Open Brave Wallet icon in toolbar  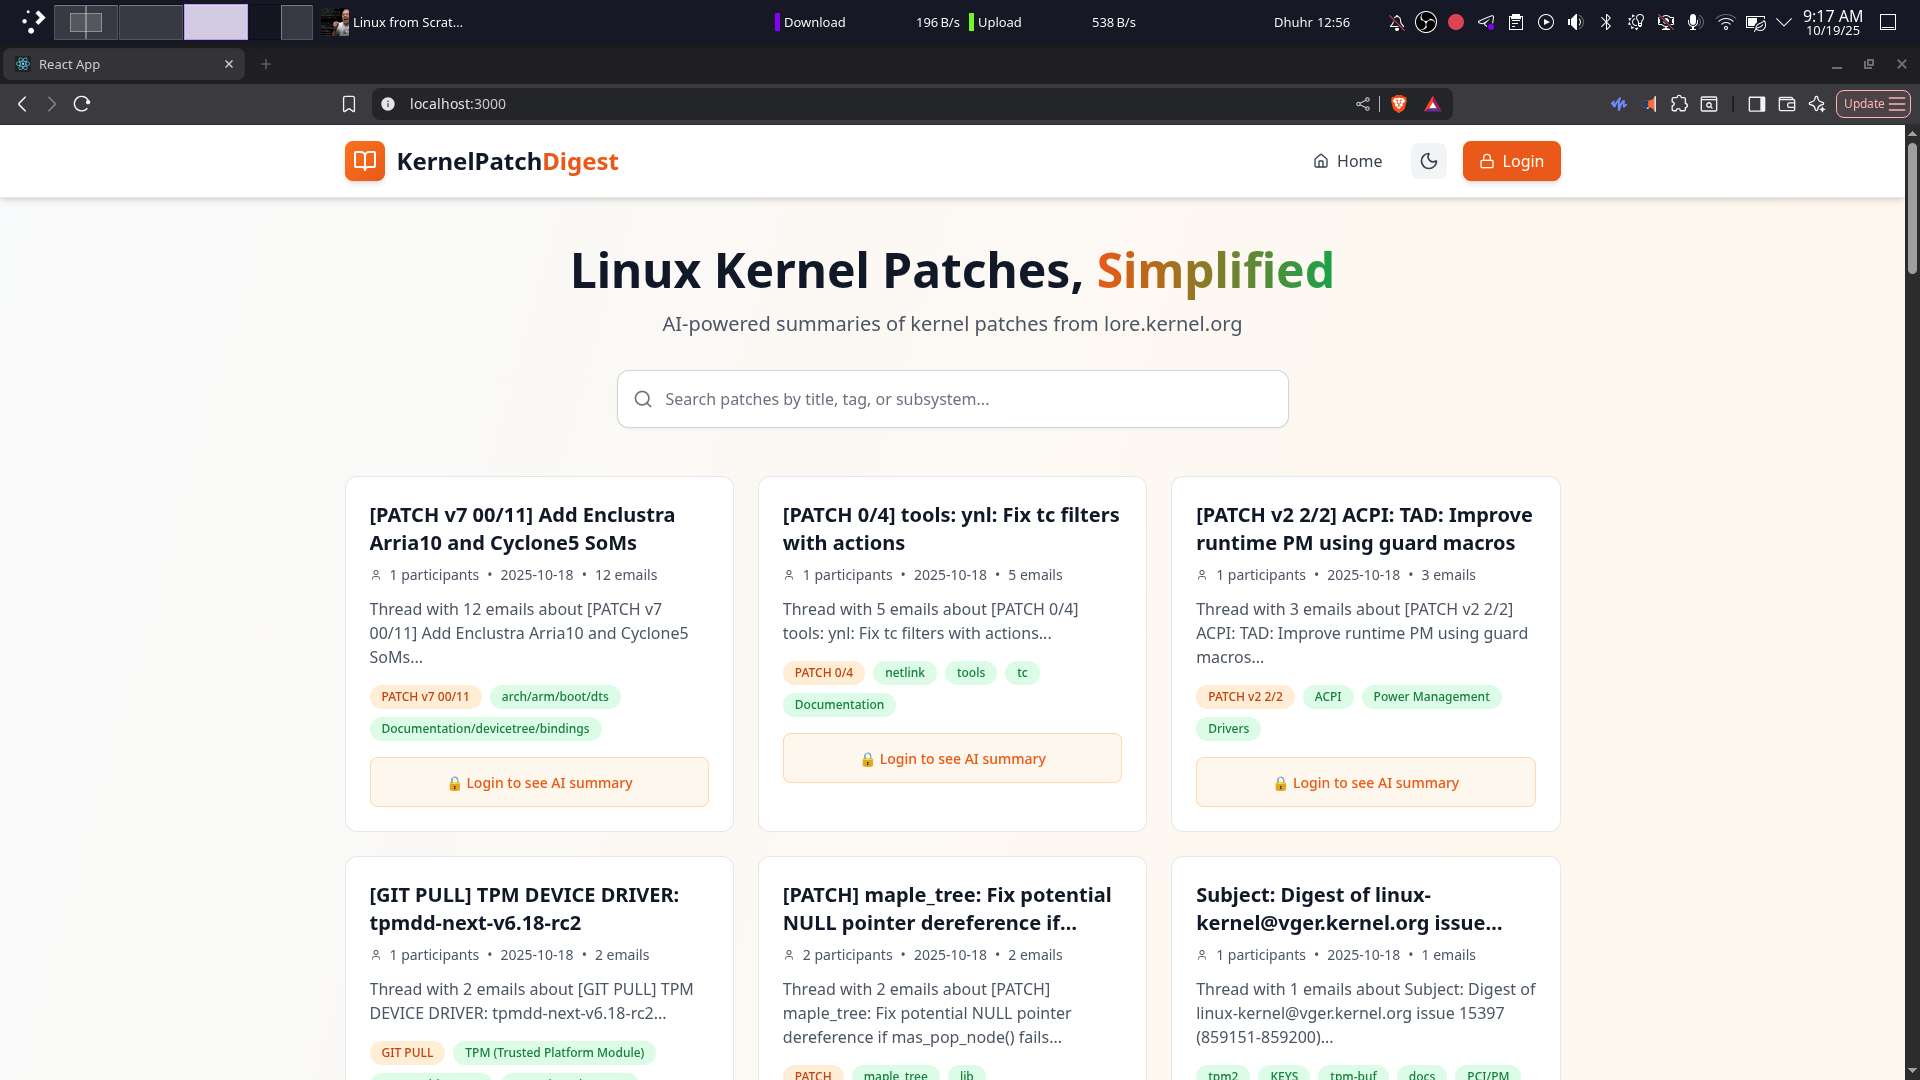pos(1787,104)
